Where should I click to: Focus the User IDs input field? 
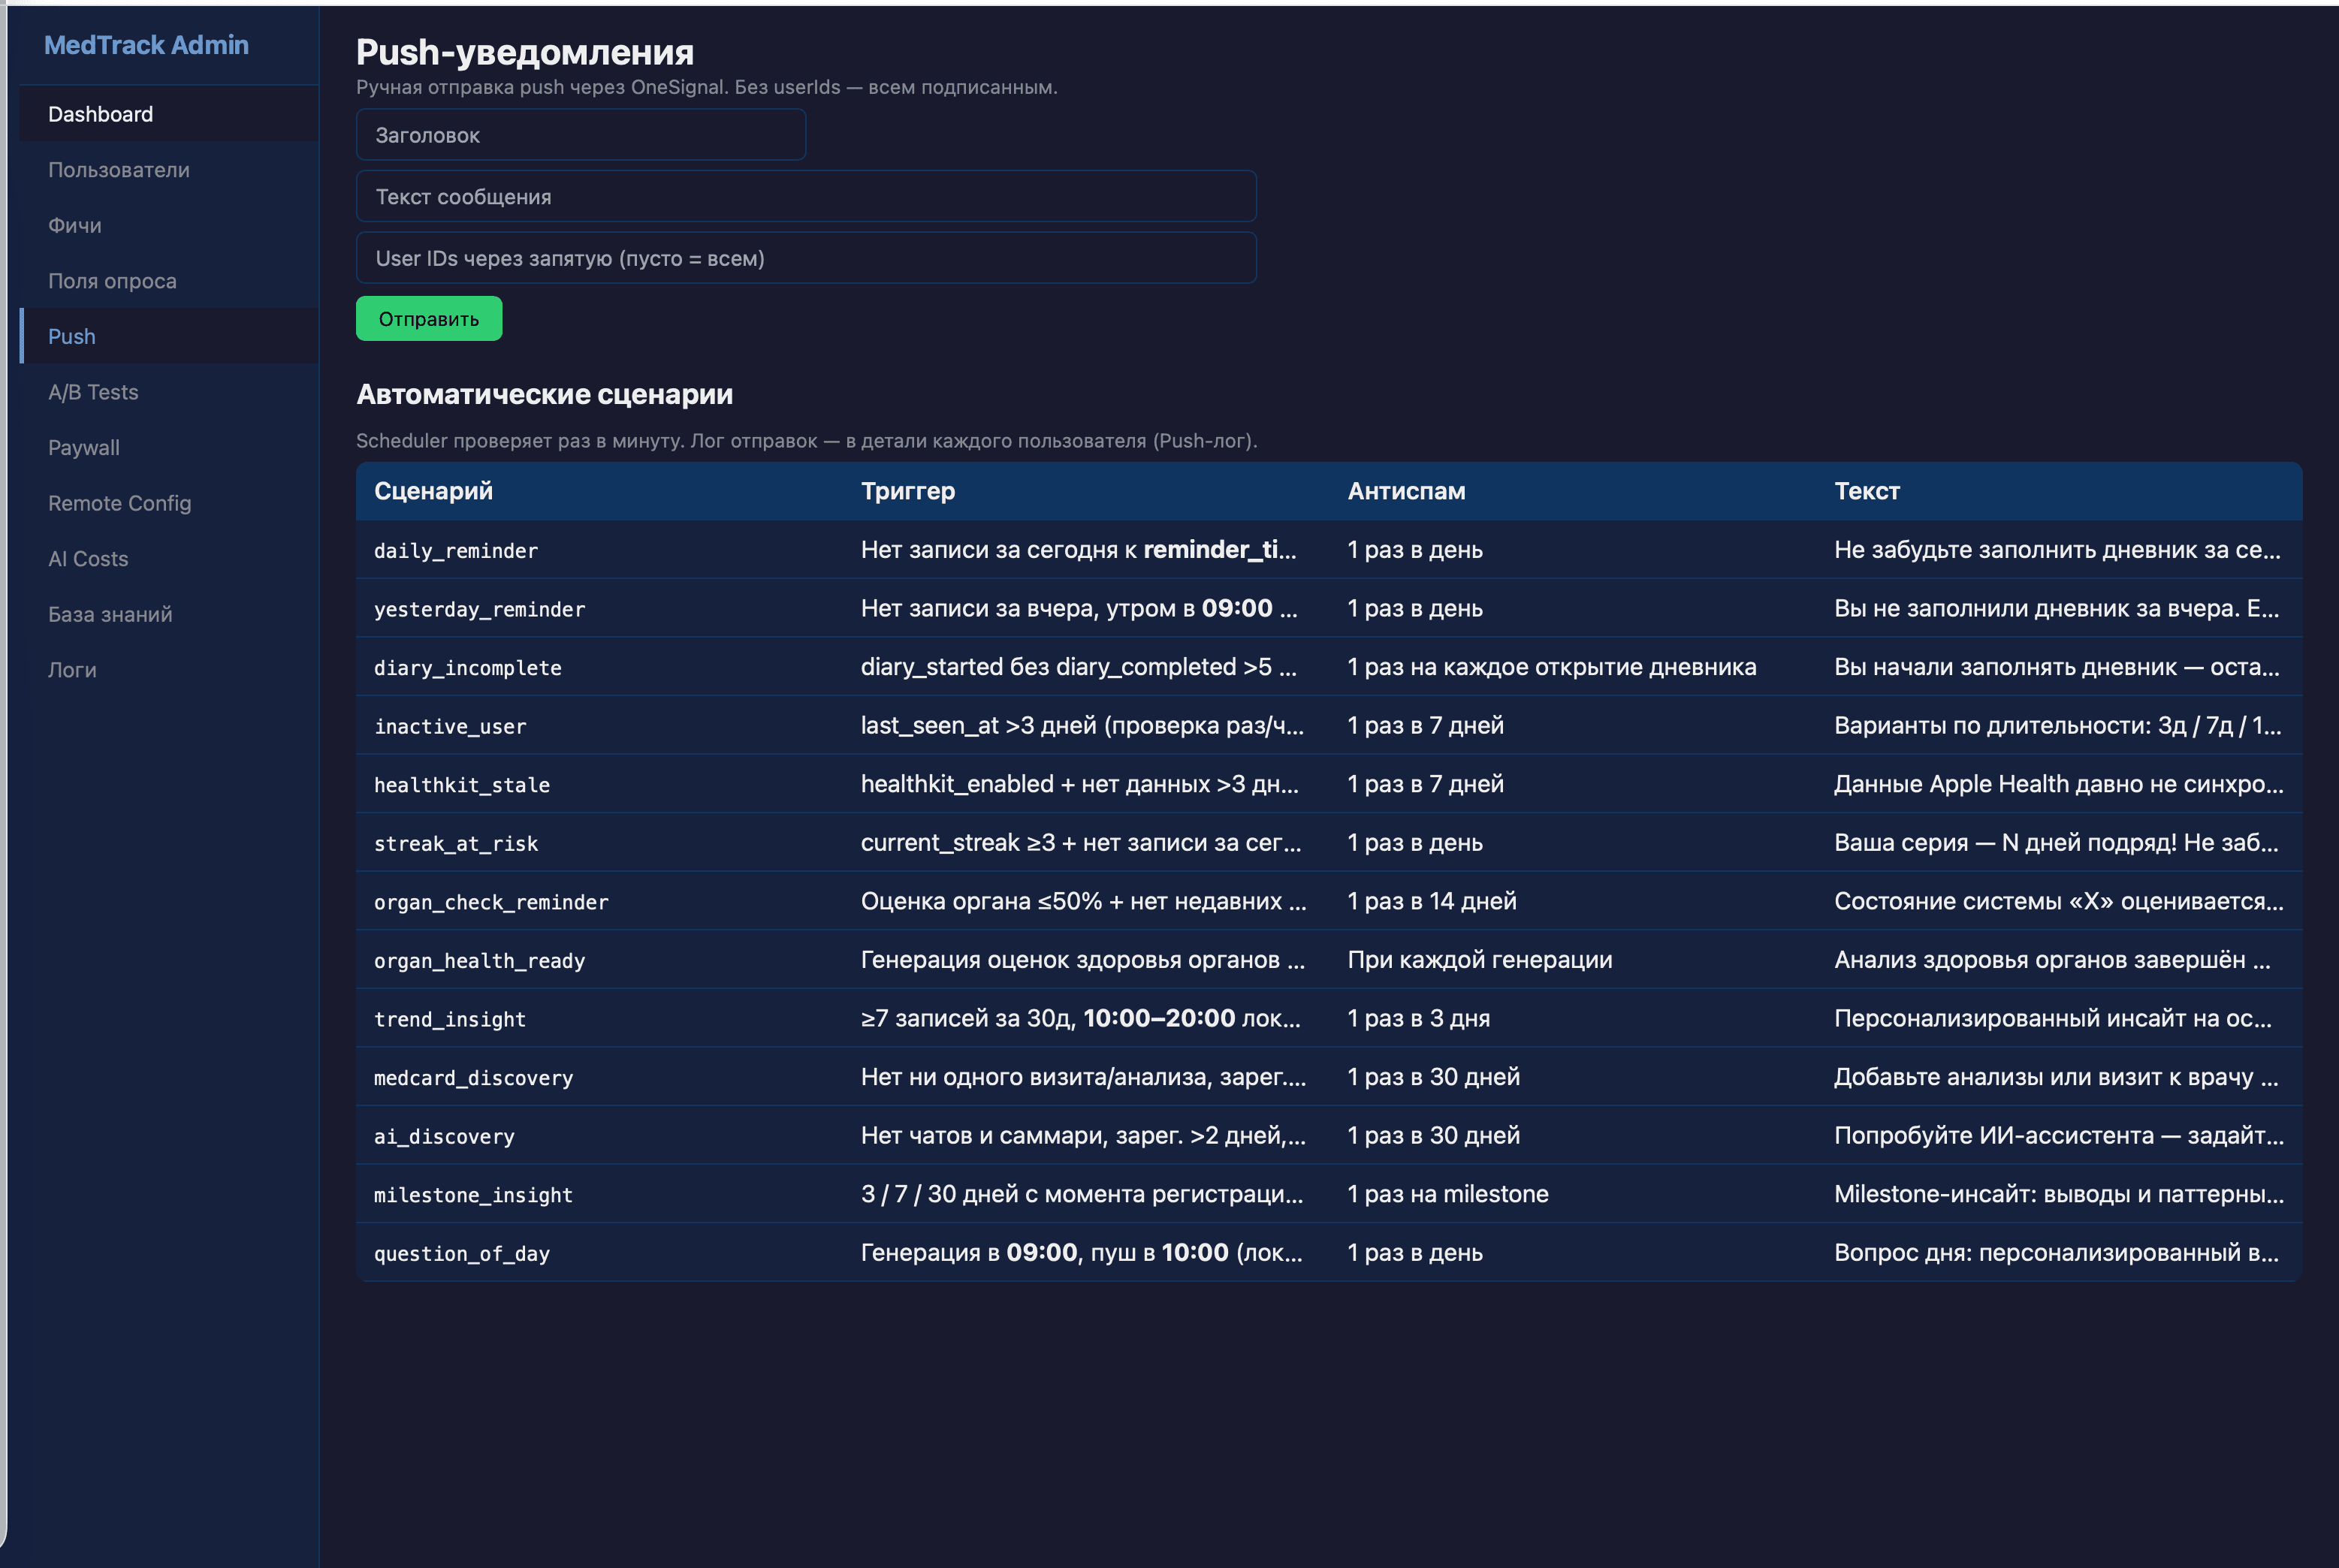(805, 258)
